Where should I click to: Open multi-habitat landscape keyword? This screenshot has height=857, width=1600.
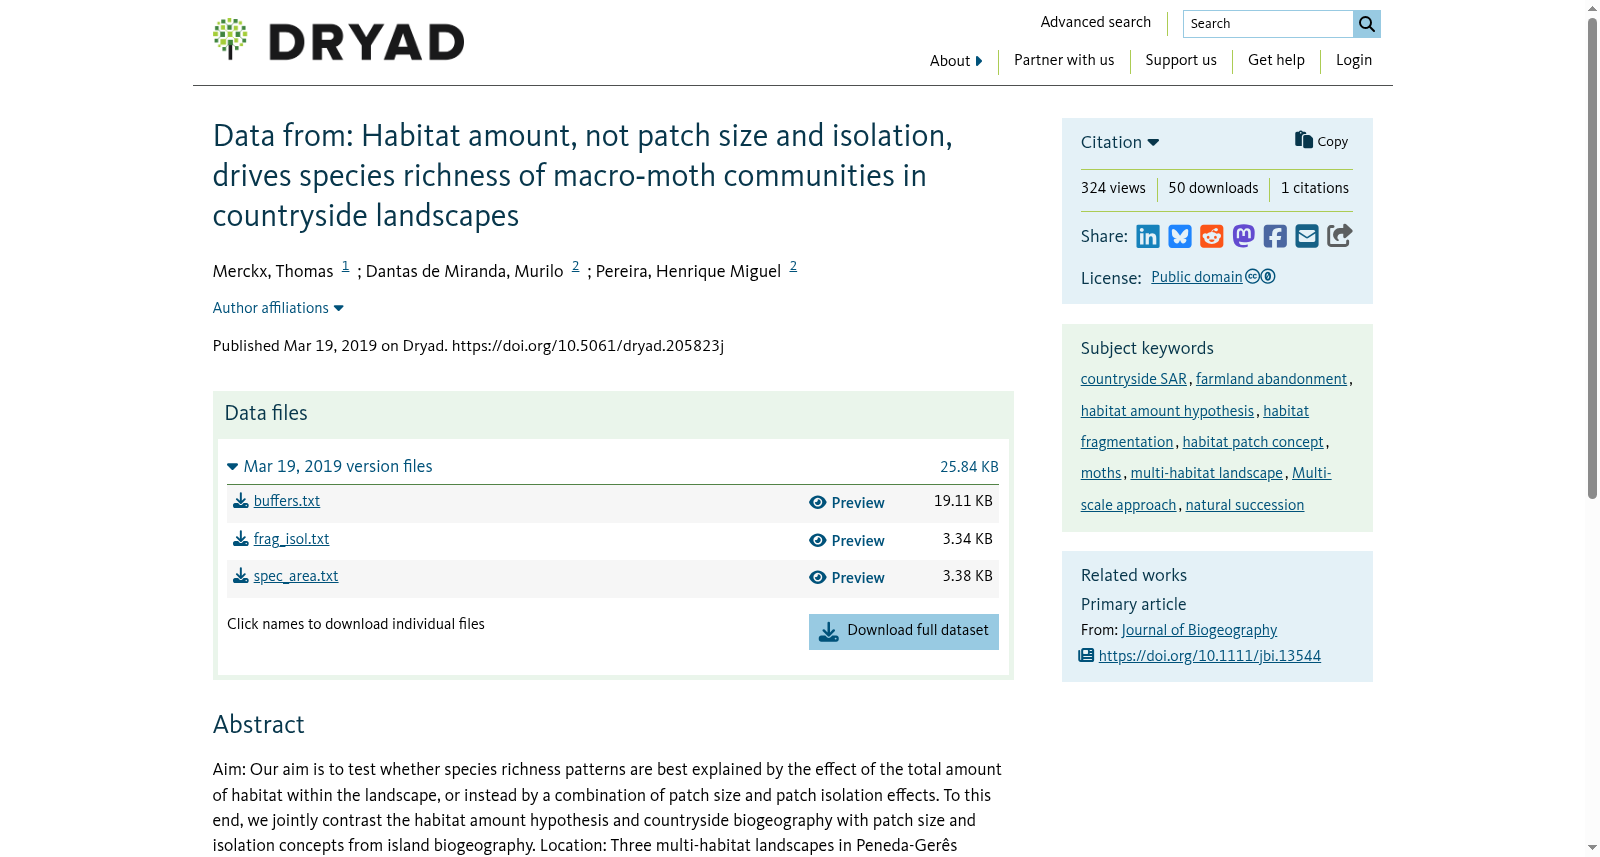tap(1207, 473)
